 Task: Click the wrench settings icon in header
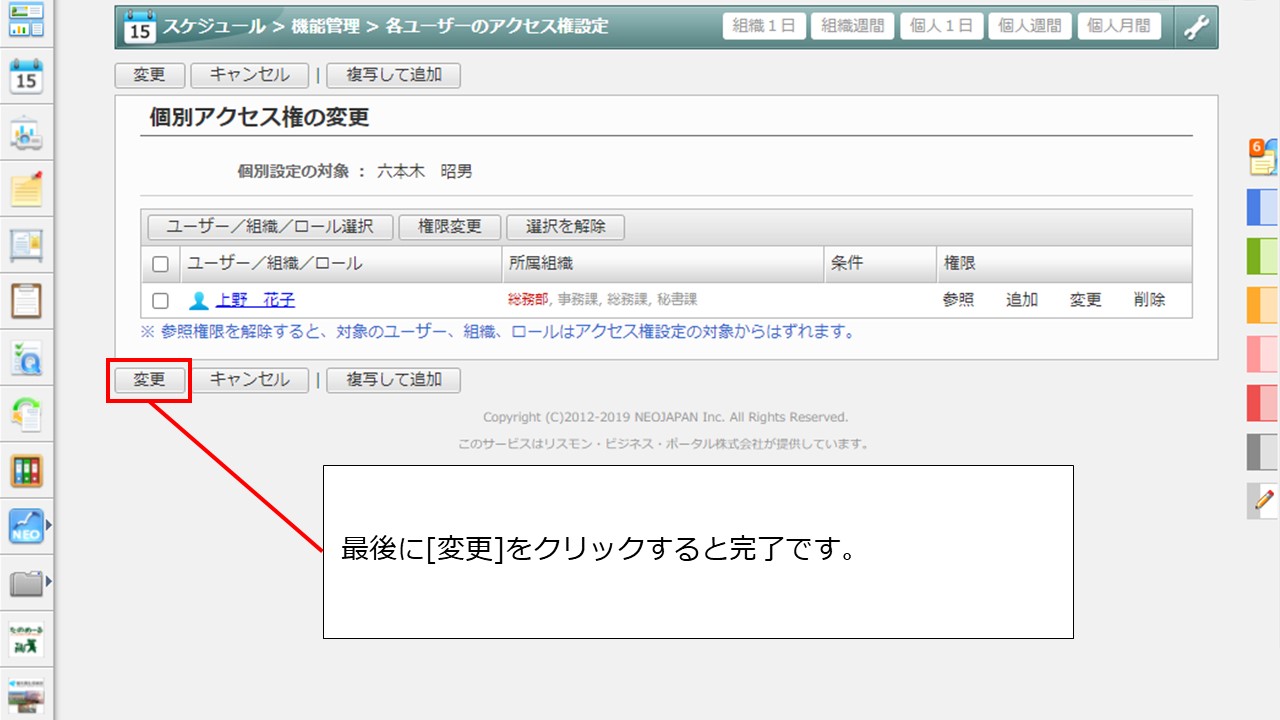1196,27
